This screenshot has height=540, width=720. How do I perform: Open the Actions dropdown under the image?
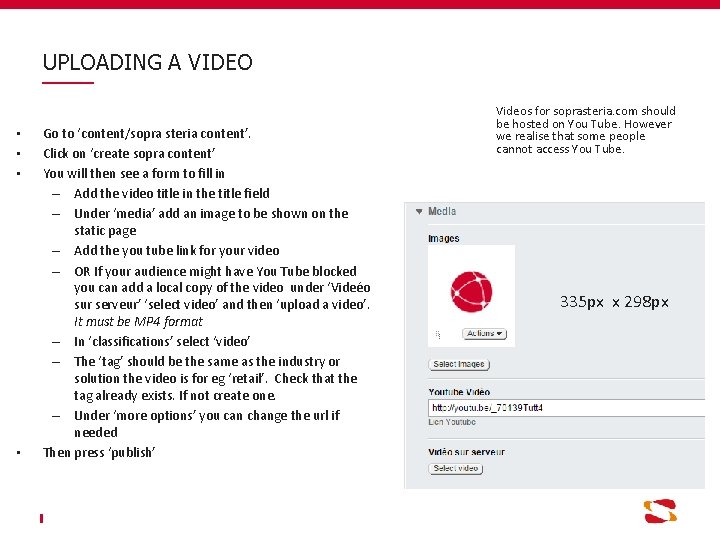484,334
